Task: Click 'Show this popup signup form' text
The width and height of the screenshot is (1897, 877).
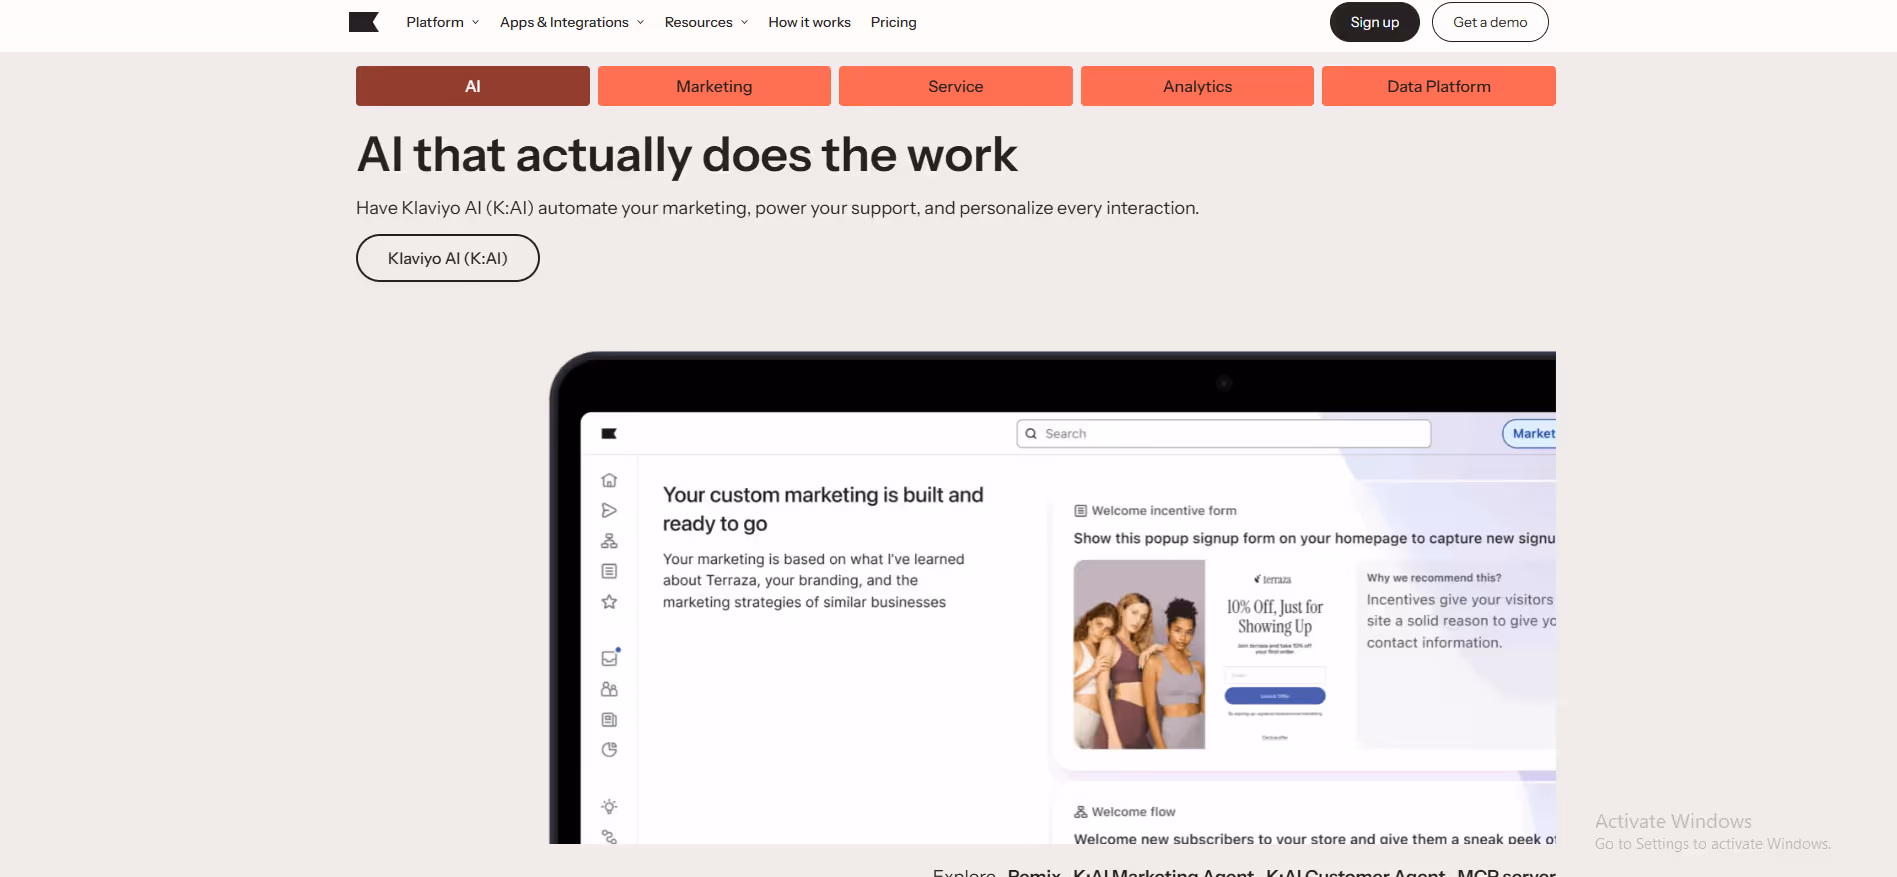Action: [x=1314, y=538]
